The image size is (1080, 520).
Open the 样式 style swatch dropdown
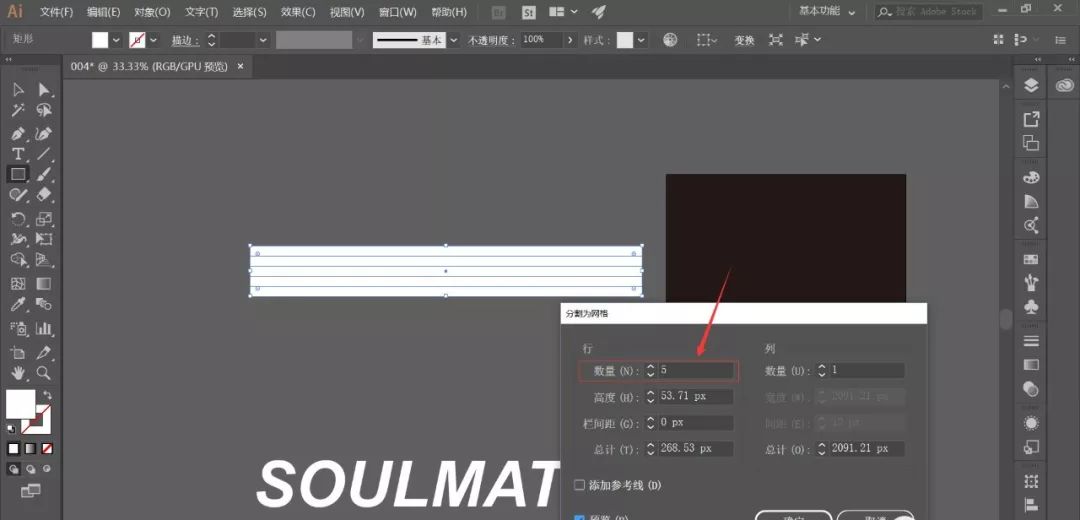[x=641, y=40]
